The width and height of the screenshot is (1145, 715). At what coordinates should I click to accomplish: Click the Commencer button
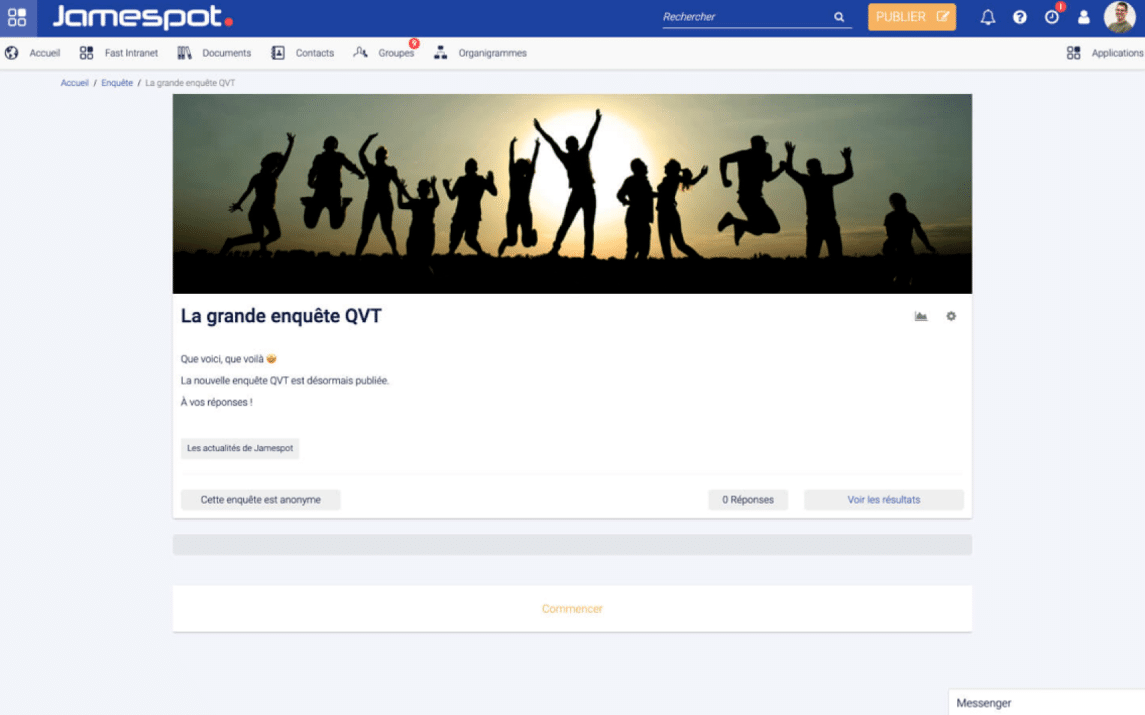pos(572,609)
